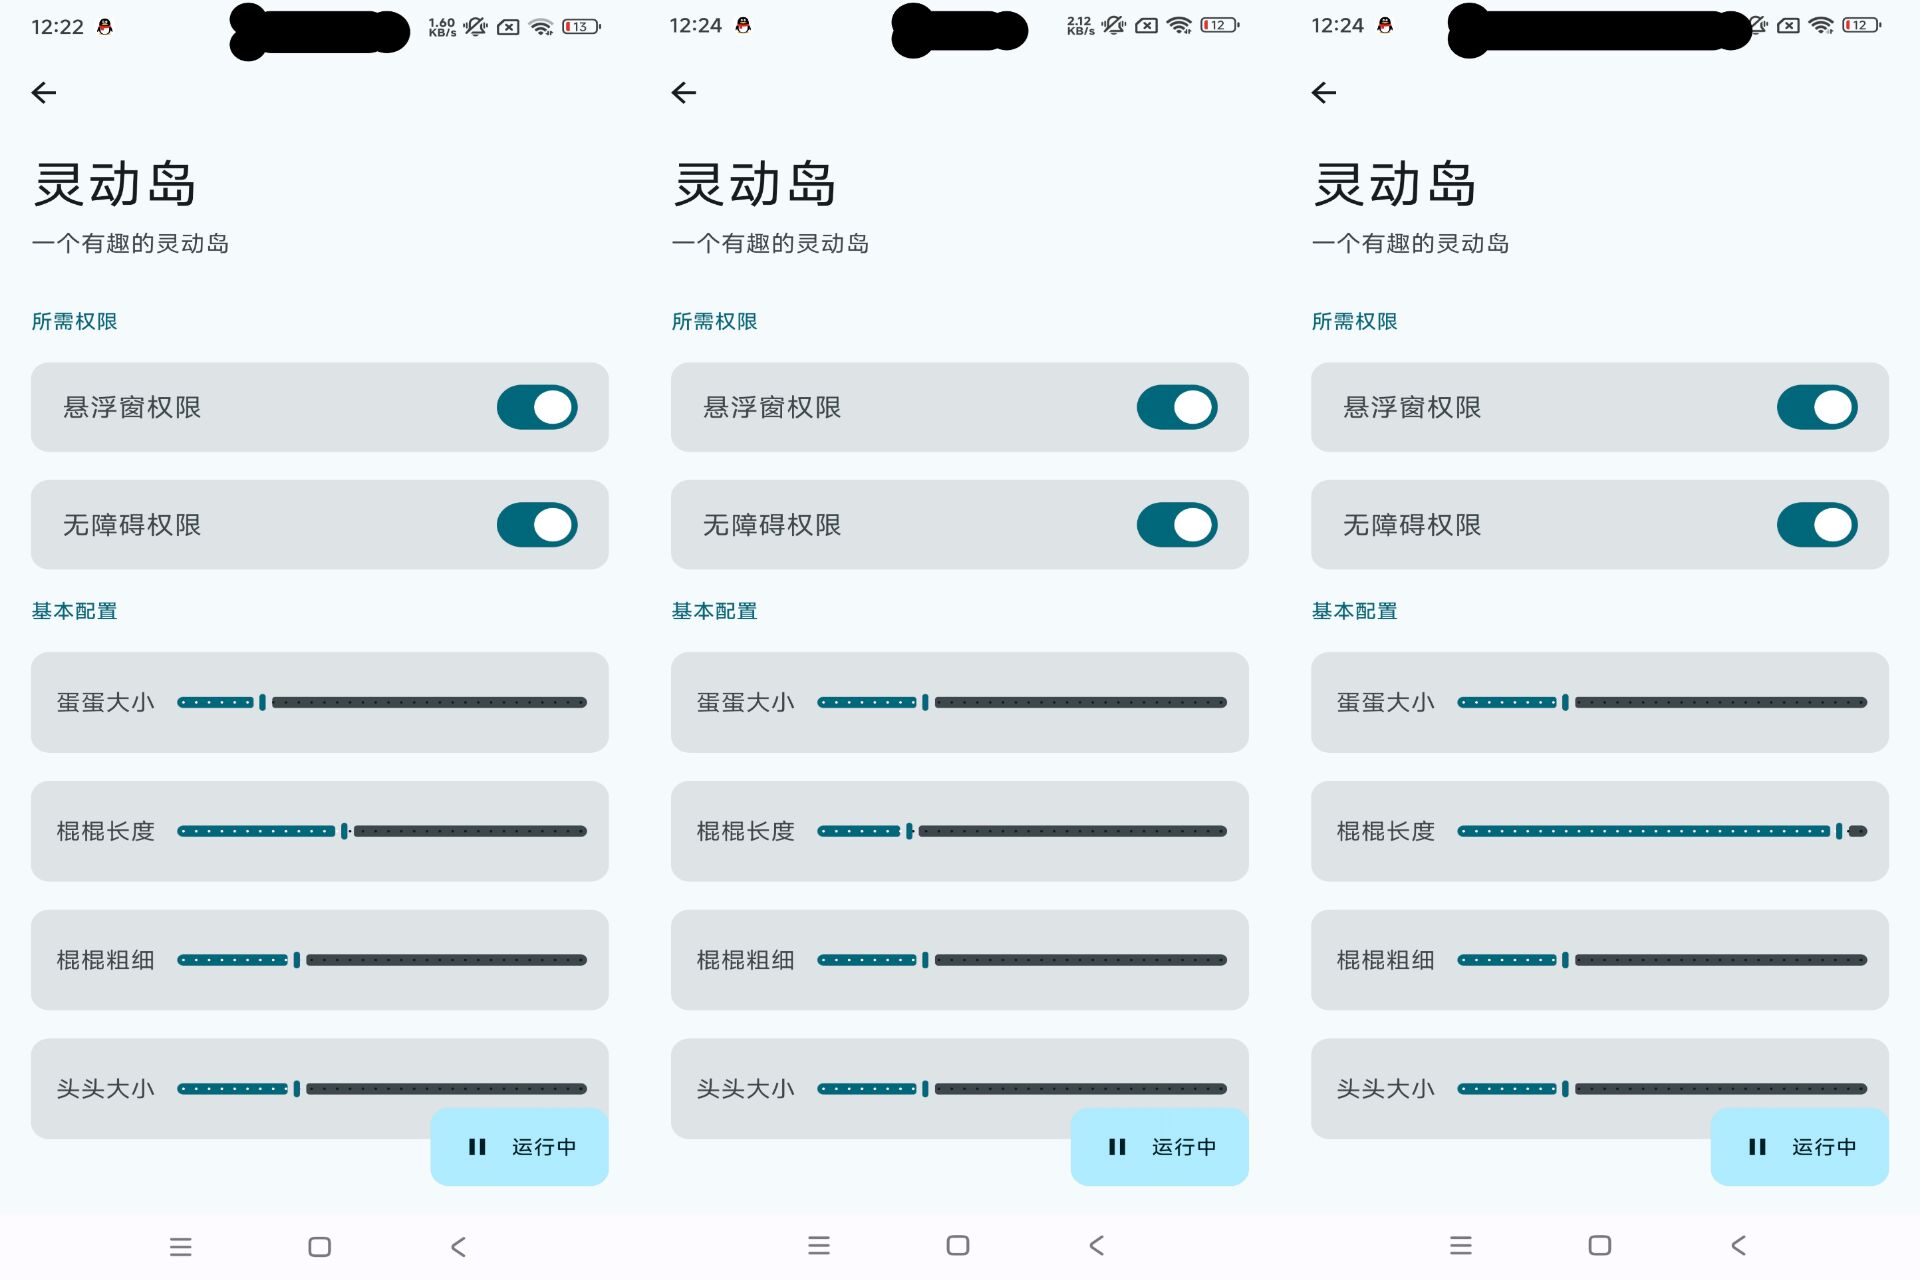This screenshot has width=1920, height=1280.
Task: Tap back arrow in the middle screenshot
Action: (684, 93)
